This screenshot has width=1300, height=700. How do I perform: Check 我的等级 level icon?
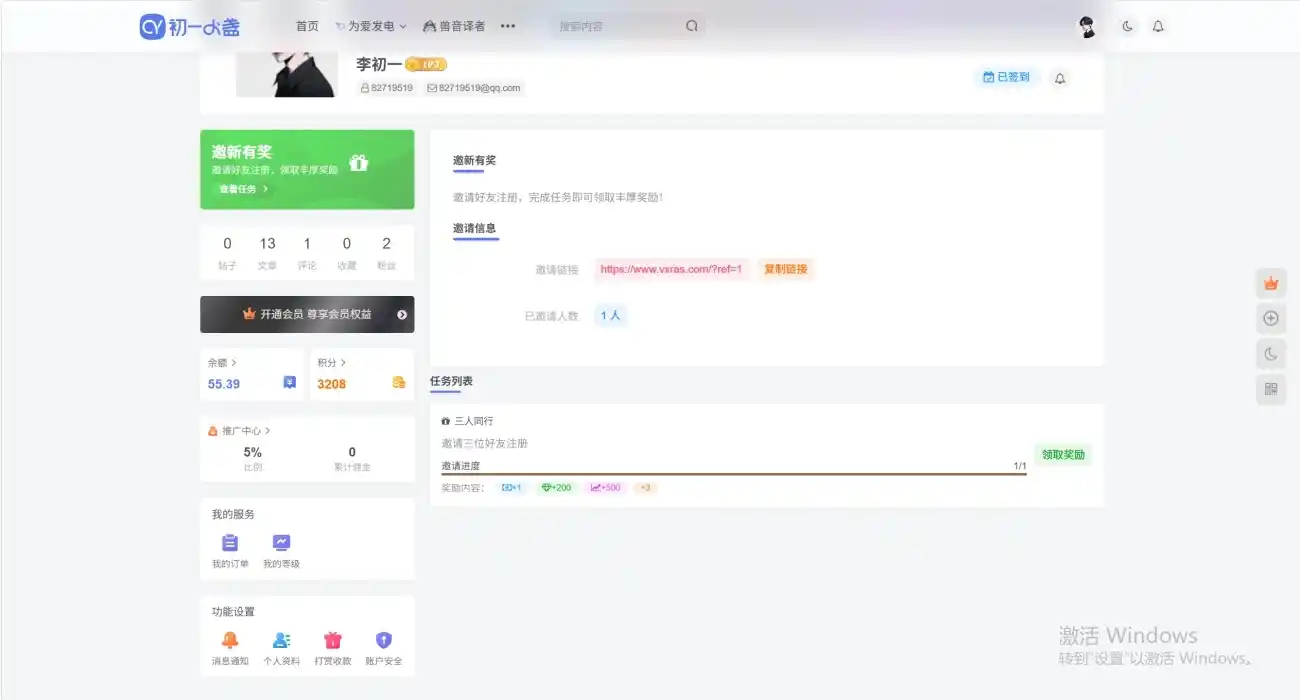coord(281,540)
